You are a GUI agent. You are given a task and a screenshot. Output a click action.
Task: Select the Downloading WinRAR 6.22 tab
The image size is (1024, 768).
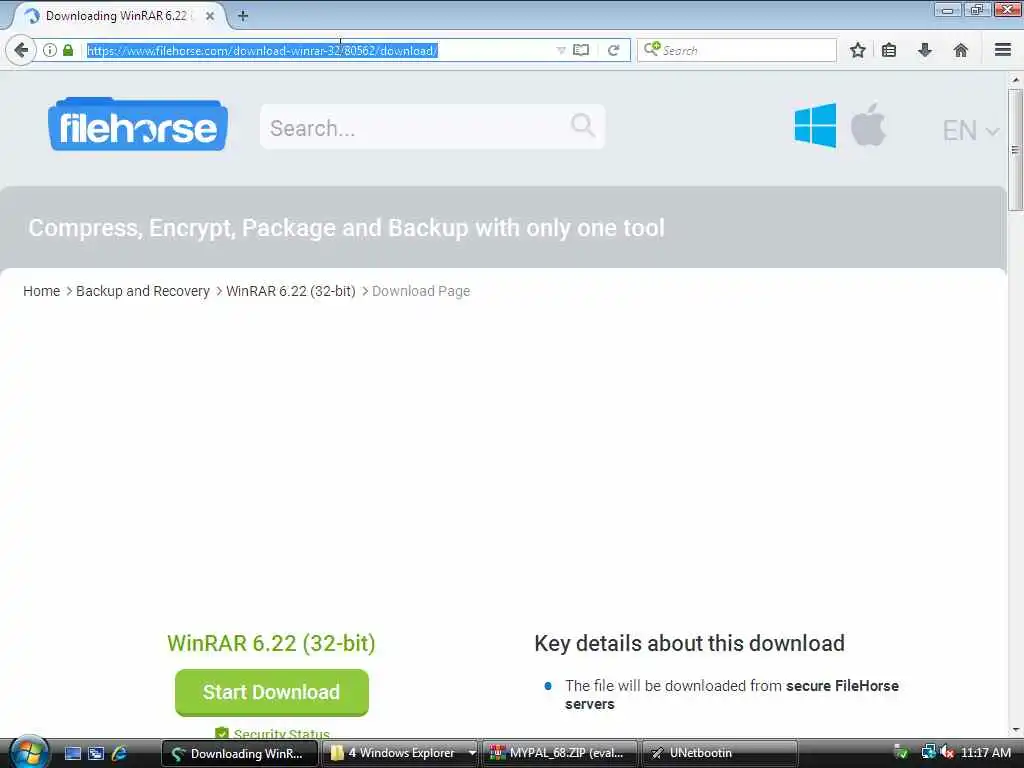click(x=118, y=16)
